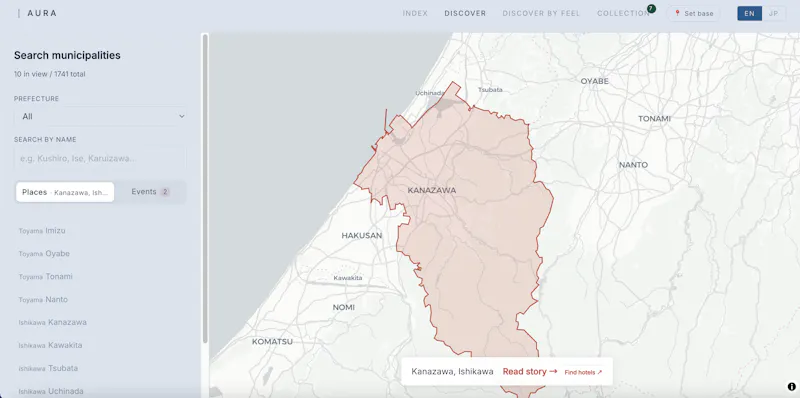Click the AURA logo
800x398 pixels.
pyautogui.click(x=42, y=13)
